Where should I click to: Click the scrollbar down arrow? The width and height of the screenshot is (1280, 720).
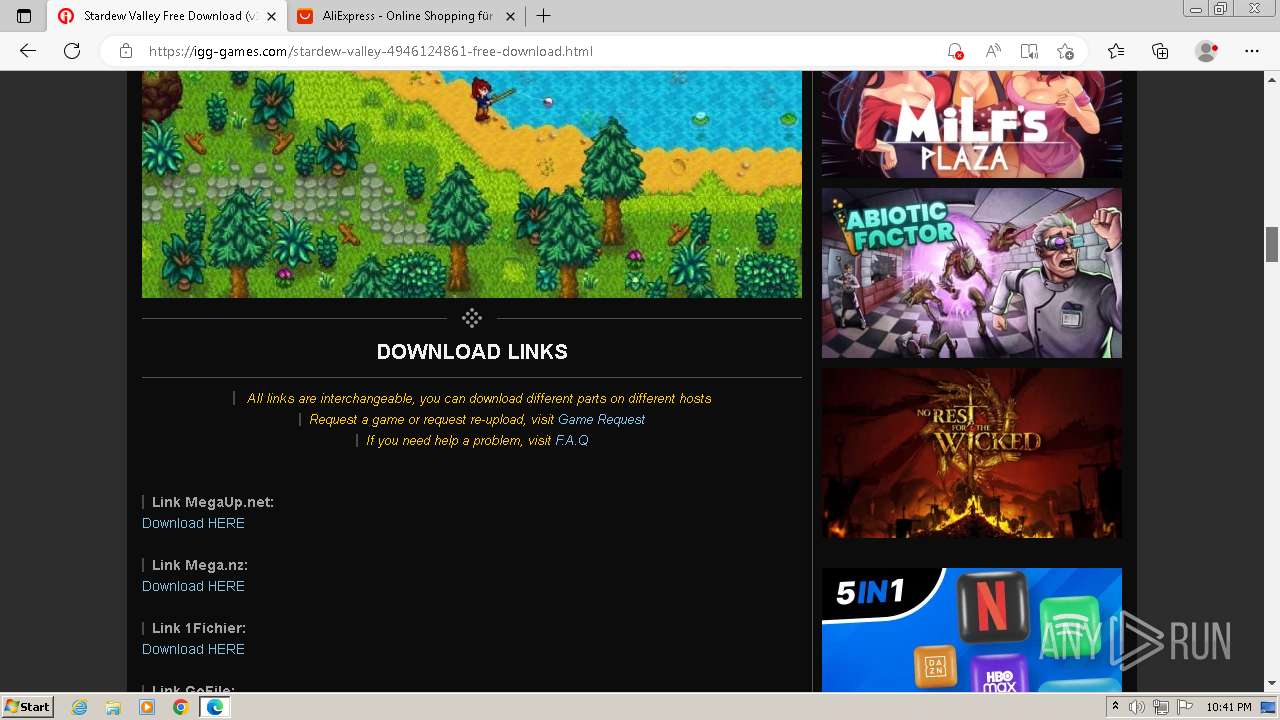click(x=1272, y=684)
